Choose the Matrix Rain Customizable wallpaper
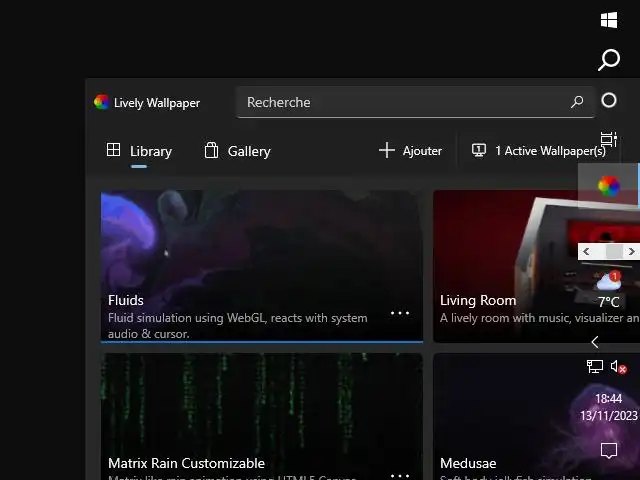Viewport: 640px width, 480px height. pos(262,416)
